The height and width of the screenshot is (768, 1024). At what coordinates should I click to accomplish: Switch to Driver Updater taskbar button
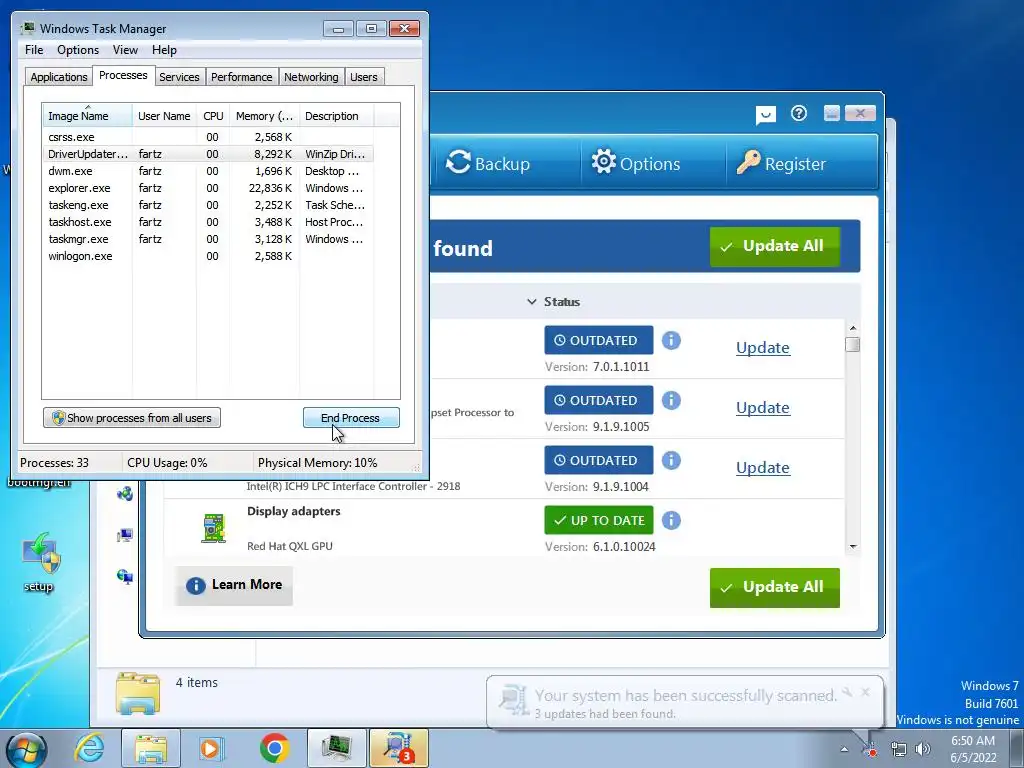399,748
